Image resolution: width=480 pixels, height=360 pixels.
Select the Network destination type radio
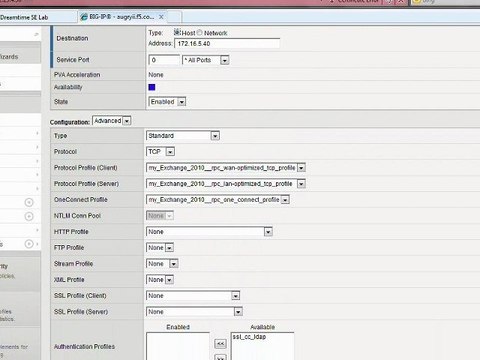199,32
